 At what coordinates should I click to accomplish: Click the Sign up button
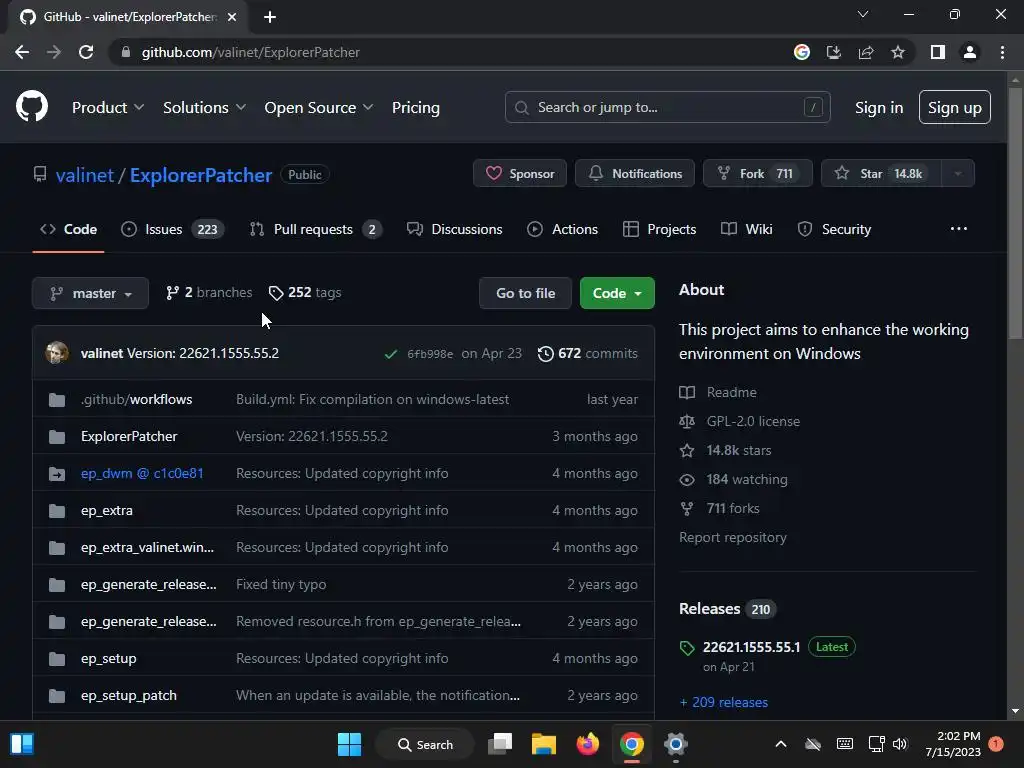(x=955, y=107)
